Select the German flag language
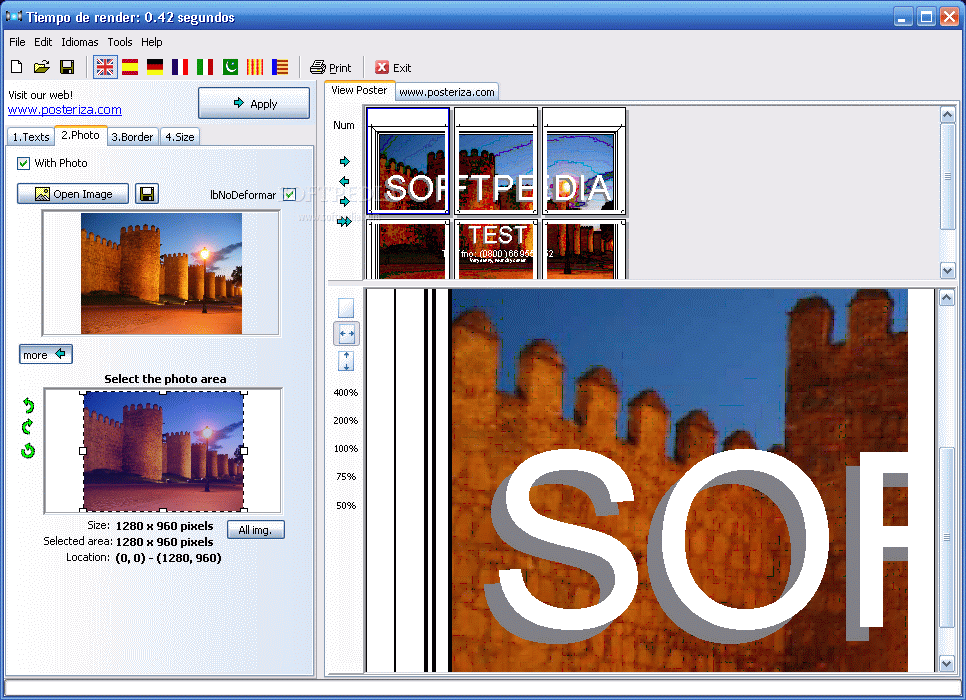Screen dimensions: 966x700 (x=155, y=67)
